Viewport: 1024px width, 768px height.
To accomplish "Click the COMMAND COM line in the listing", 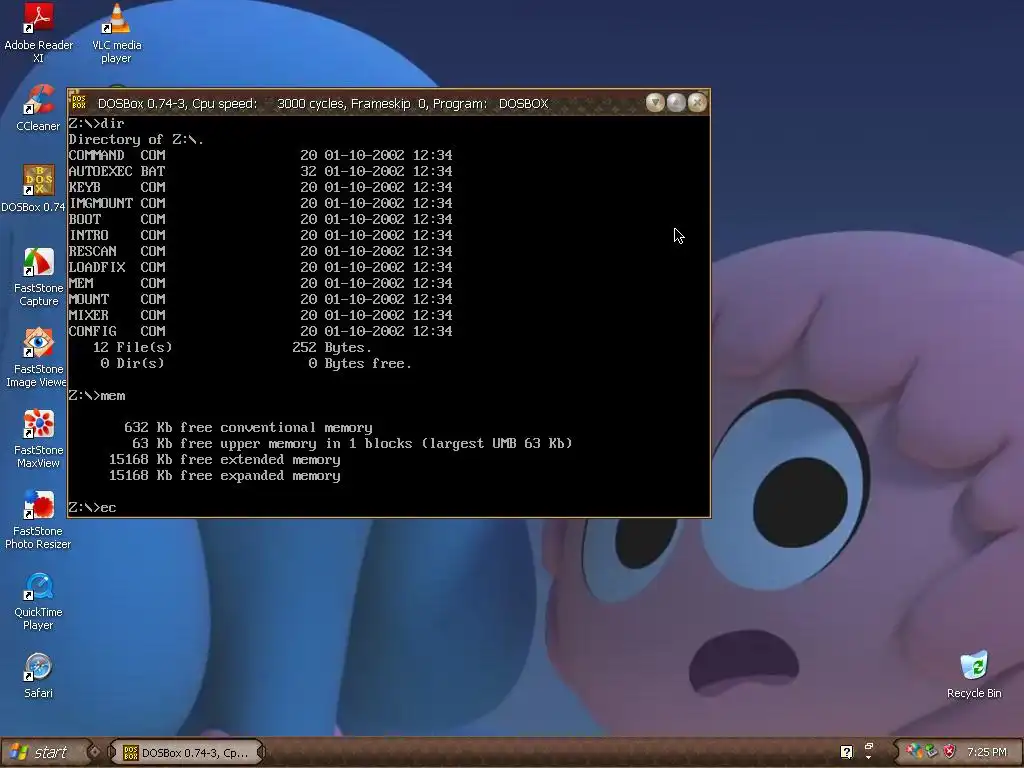I will coord(261,155).
